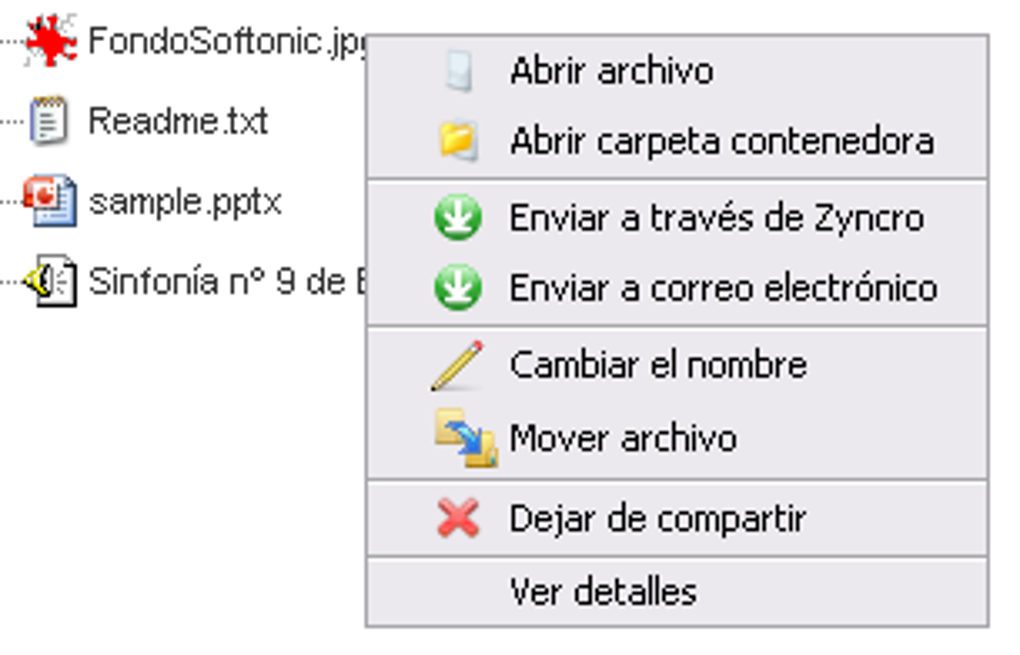
Task: Click the audio file icon beside Sinfonía nº 9
Action: pyautogui.click(x=52, y=281)
